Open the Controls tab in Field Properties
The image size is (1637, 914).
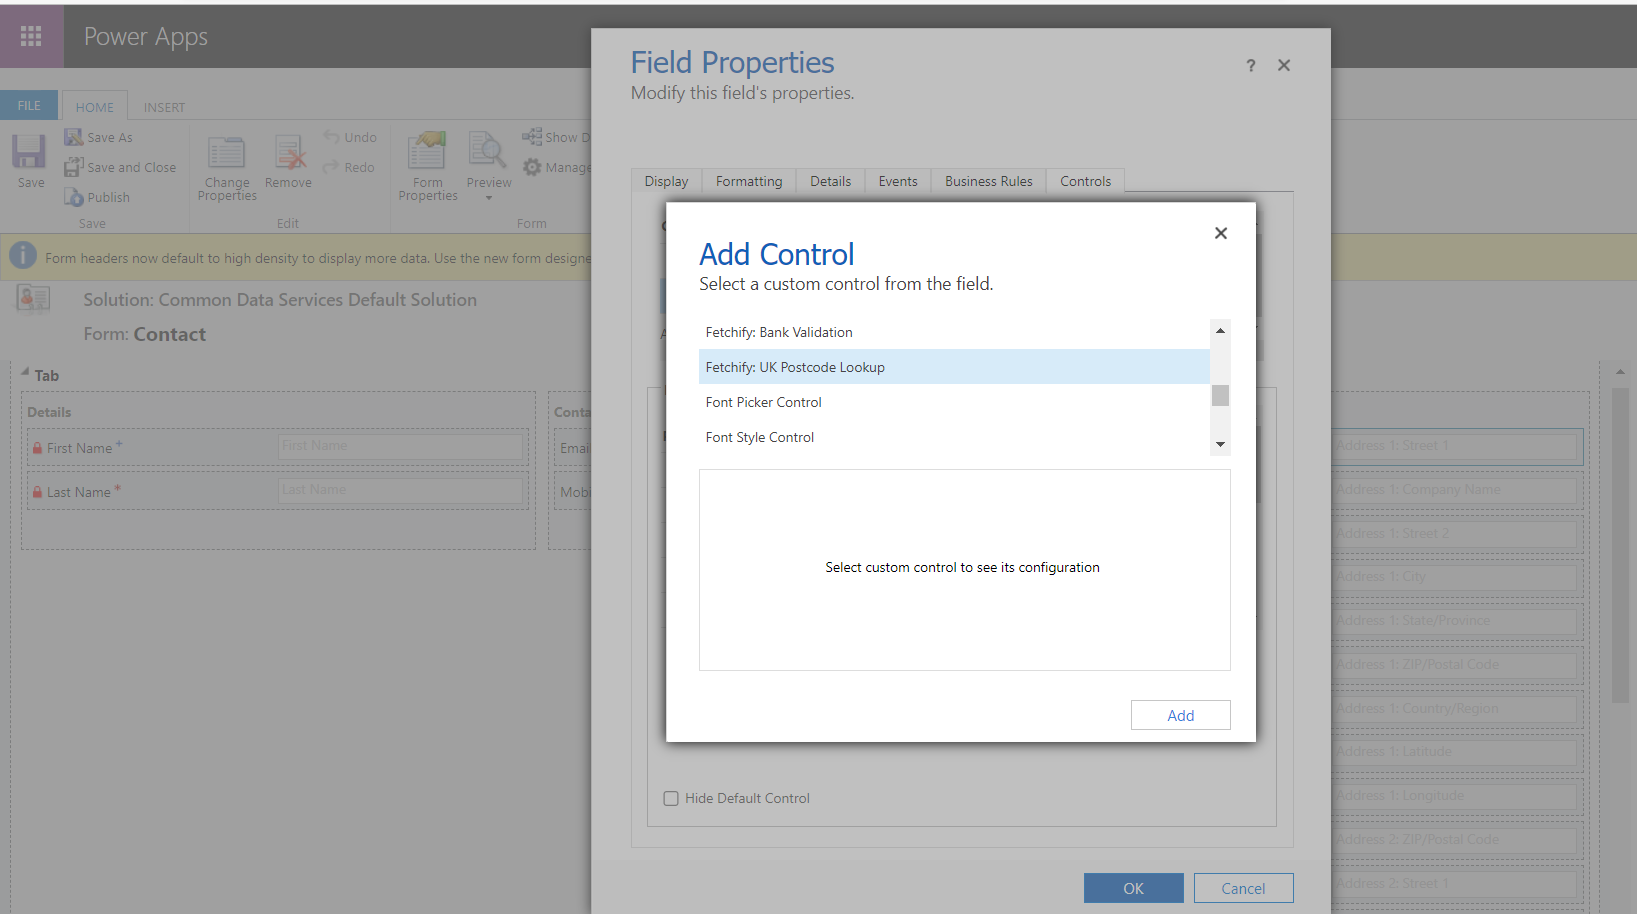point(1085,181)
